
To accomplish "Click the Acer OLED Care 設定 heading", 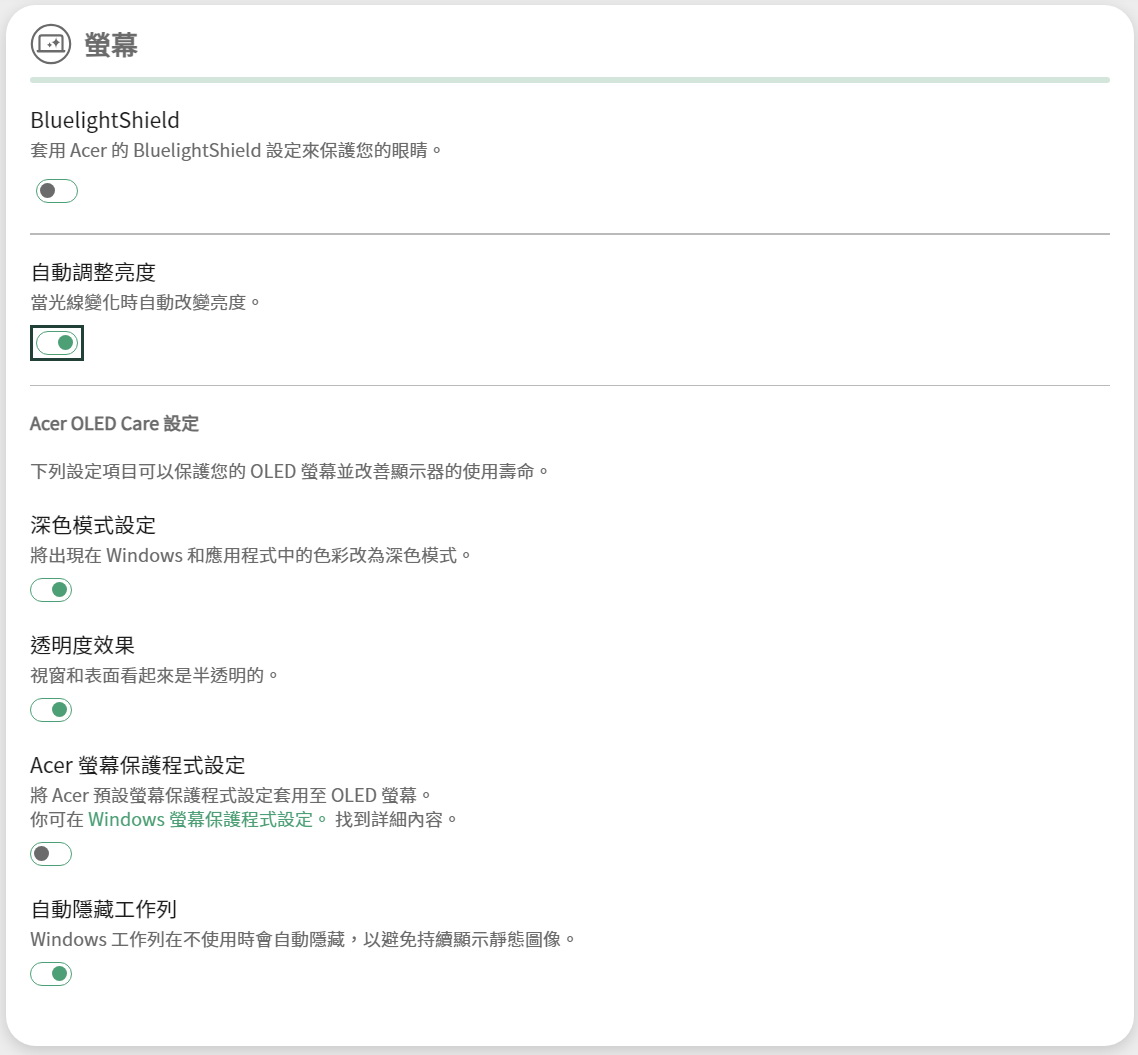I will [x=114, y=424].
